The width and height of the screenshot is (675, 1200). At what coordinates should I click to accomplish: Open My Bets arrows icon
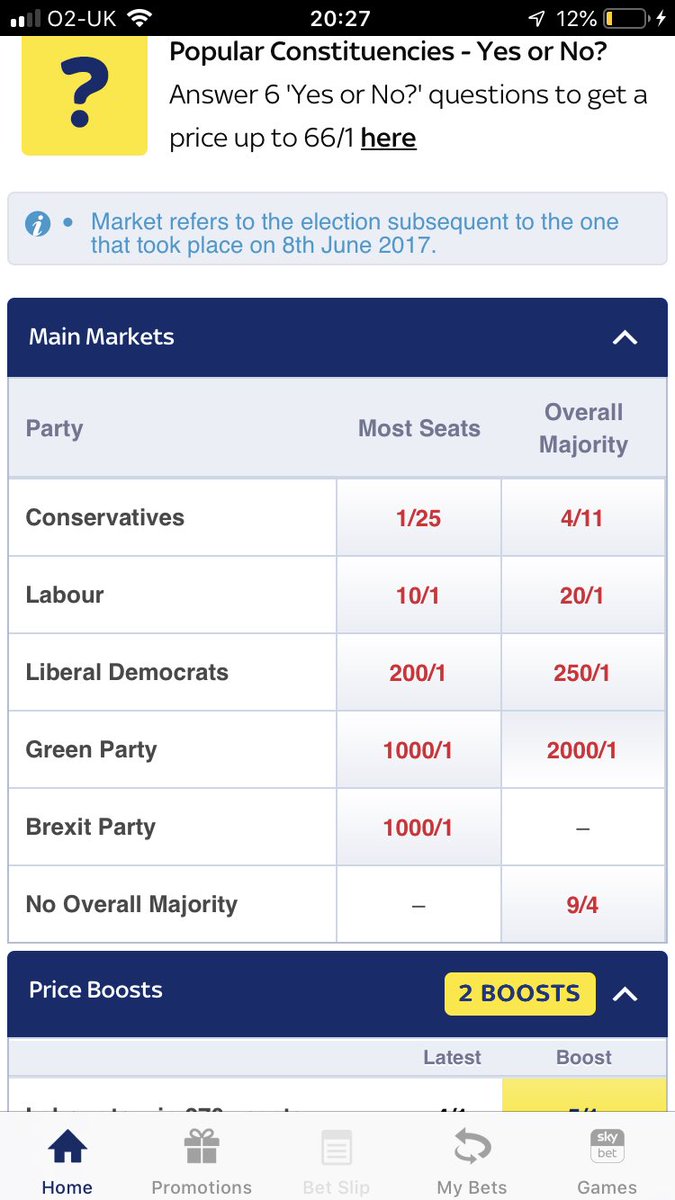tap(472, 1147)
